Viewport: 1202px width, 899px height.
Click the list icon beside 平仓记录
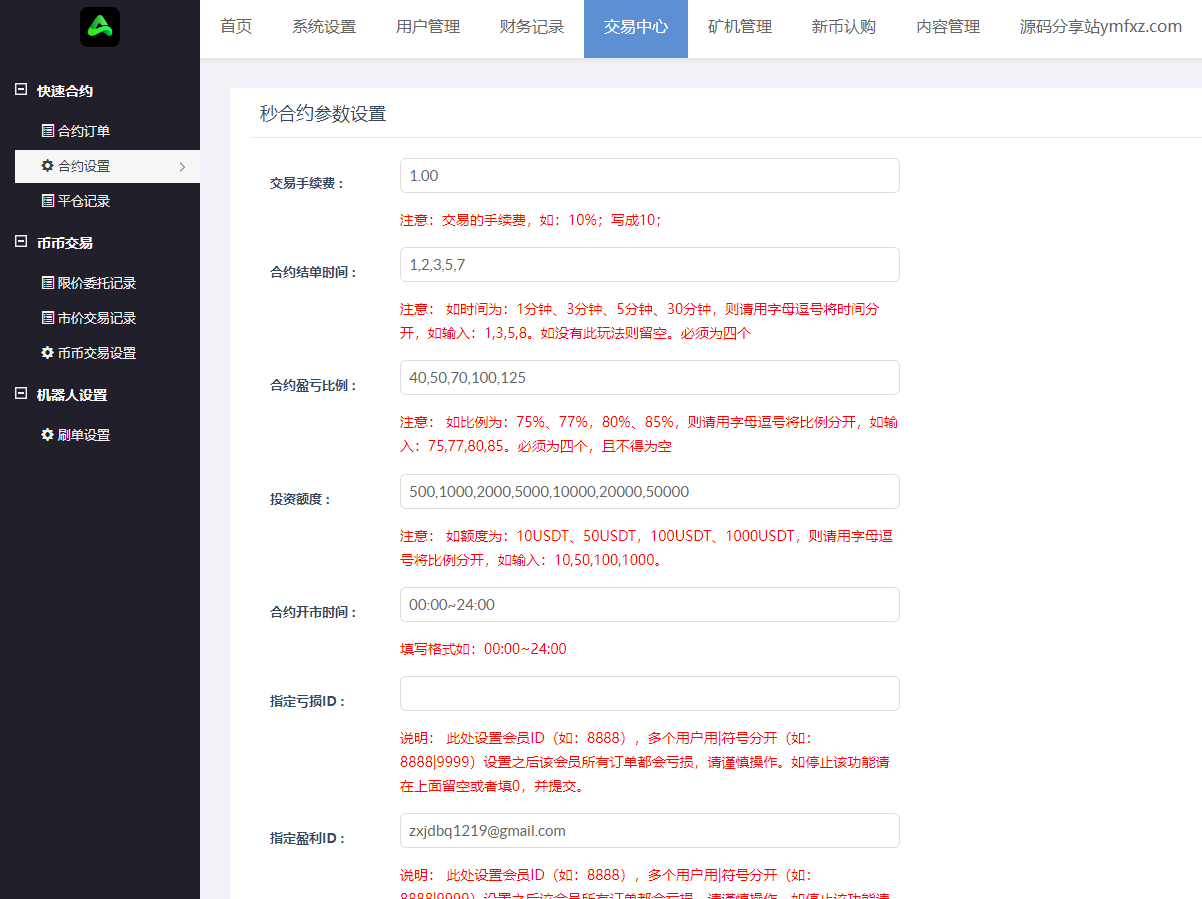point(47,201)
